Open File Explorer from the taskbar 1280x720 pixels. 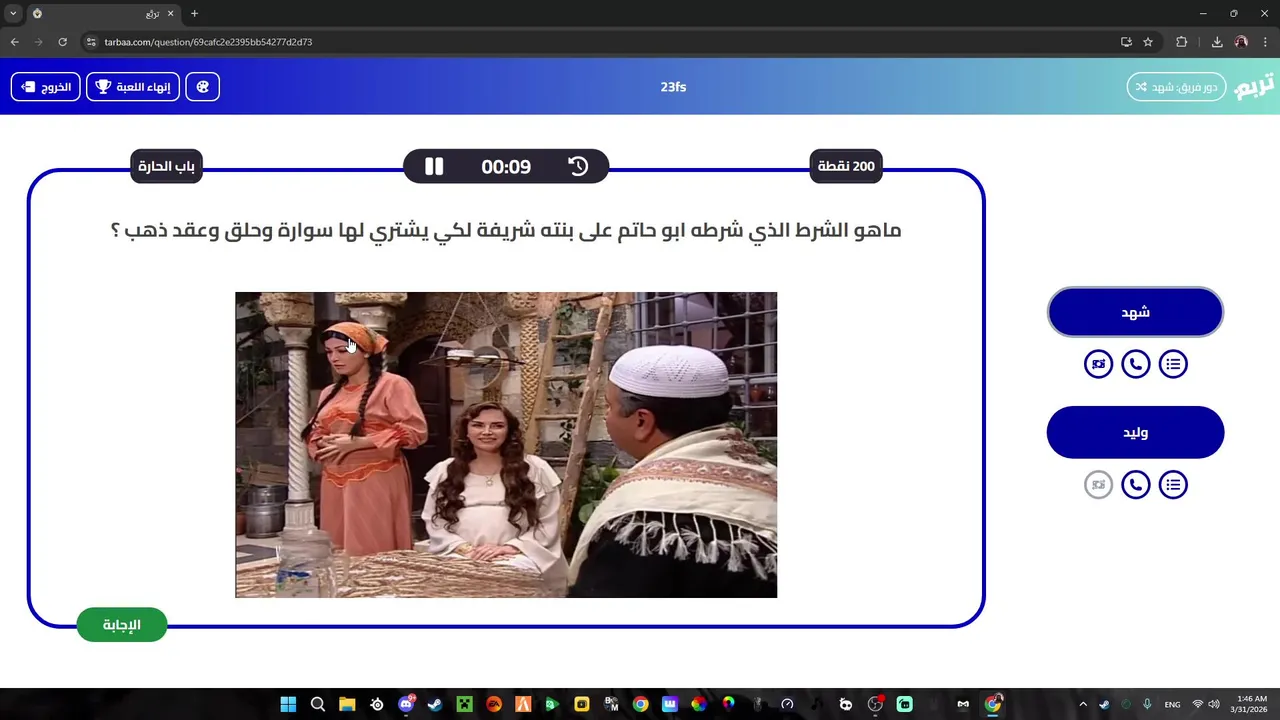pos(347,704)
